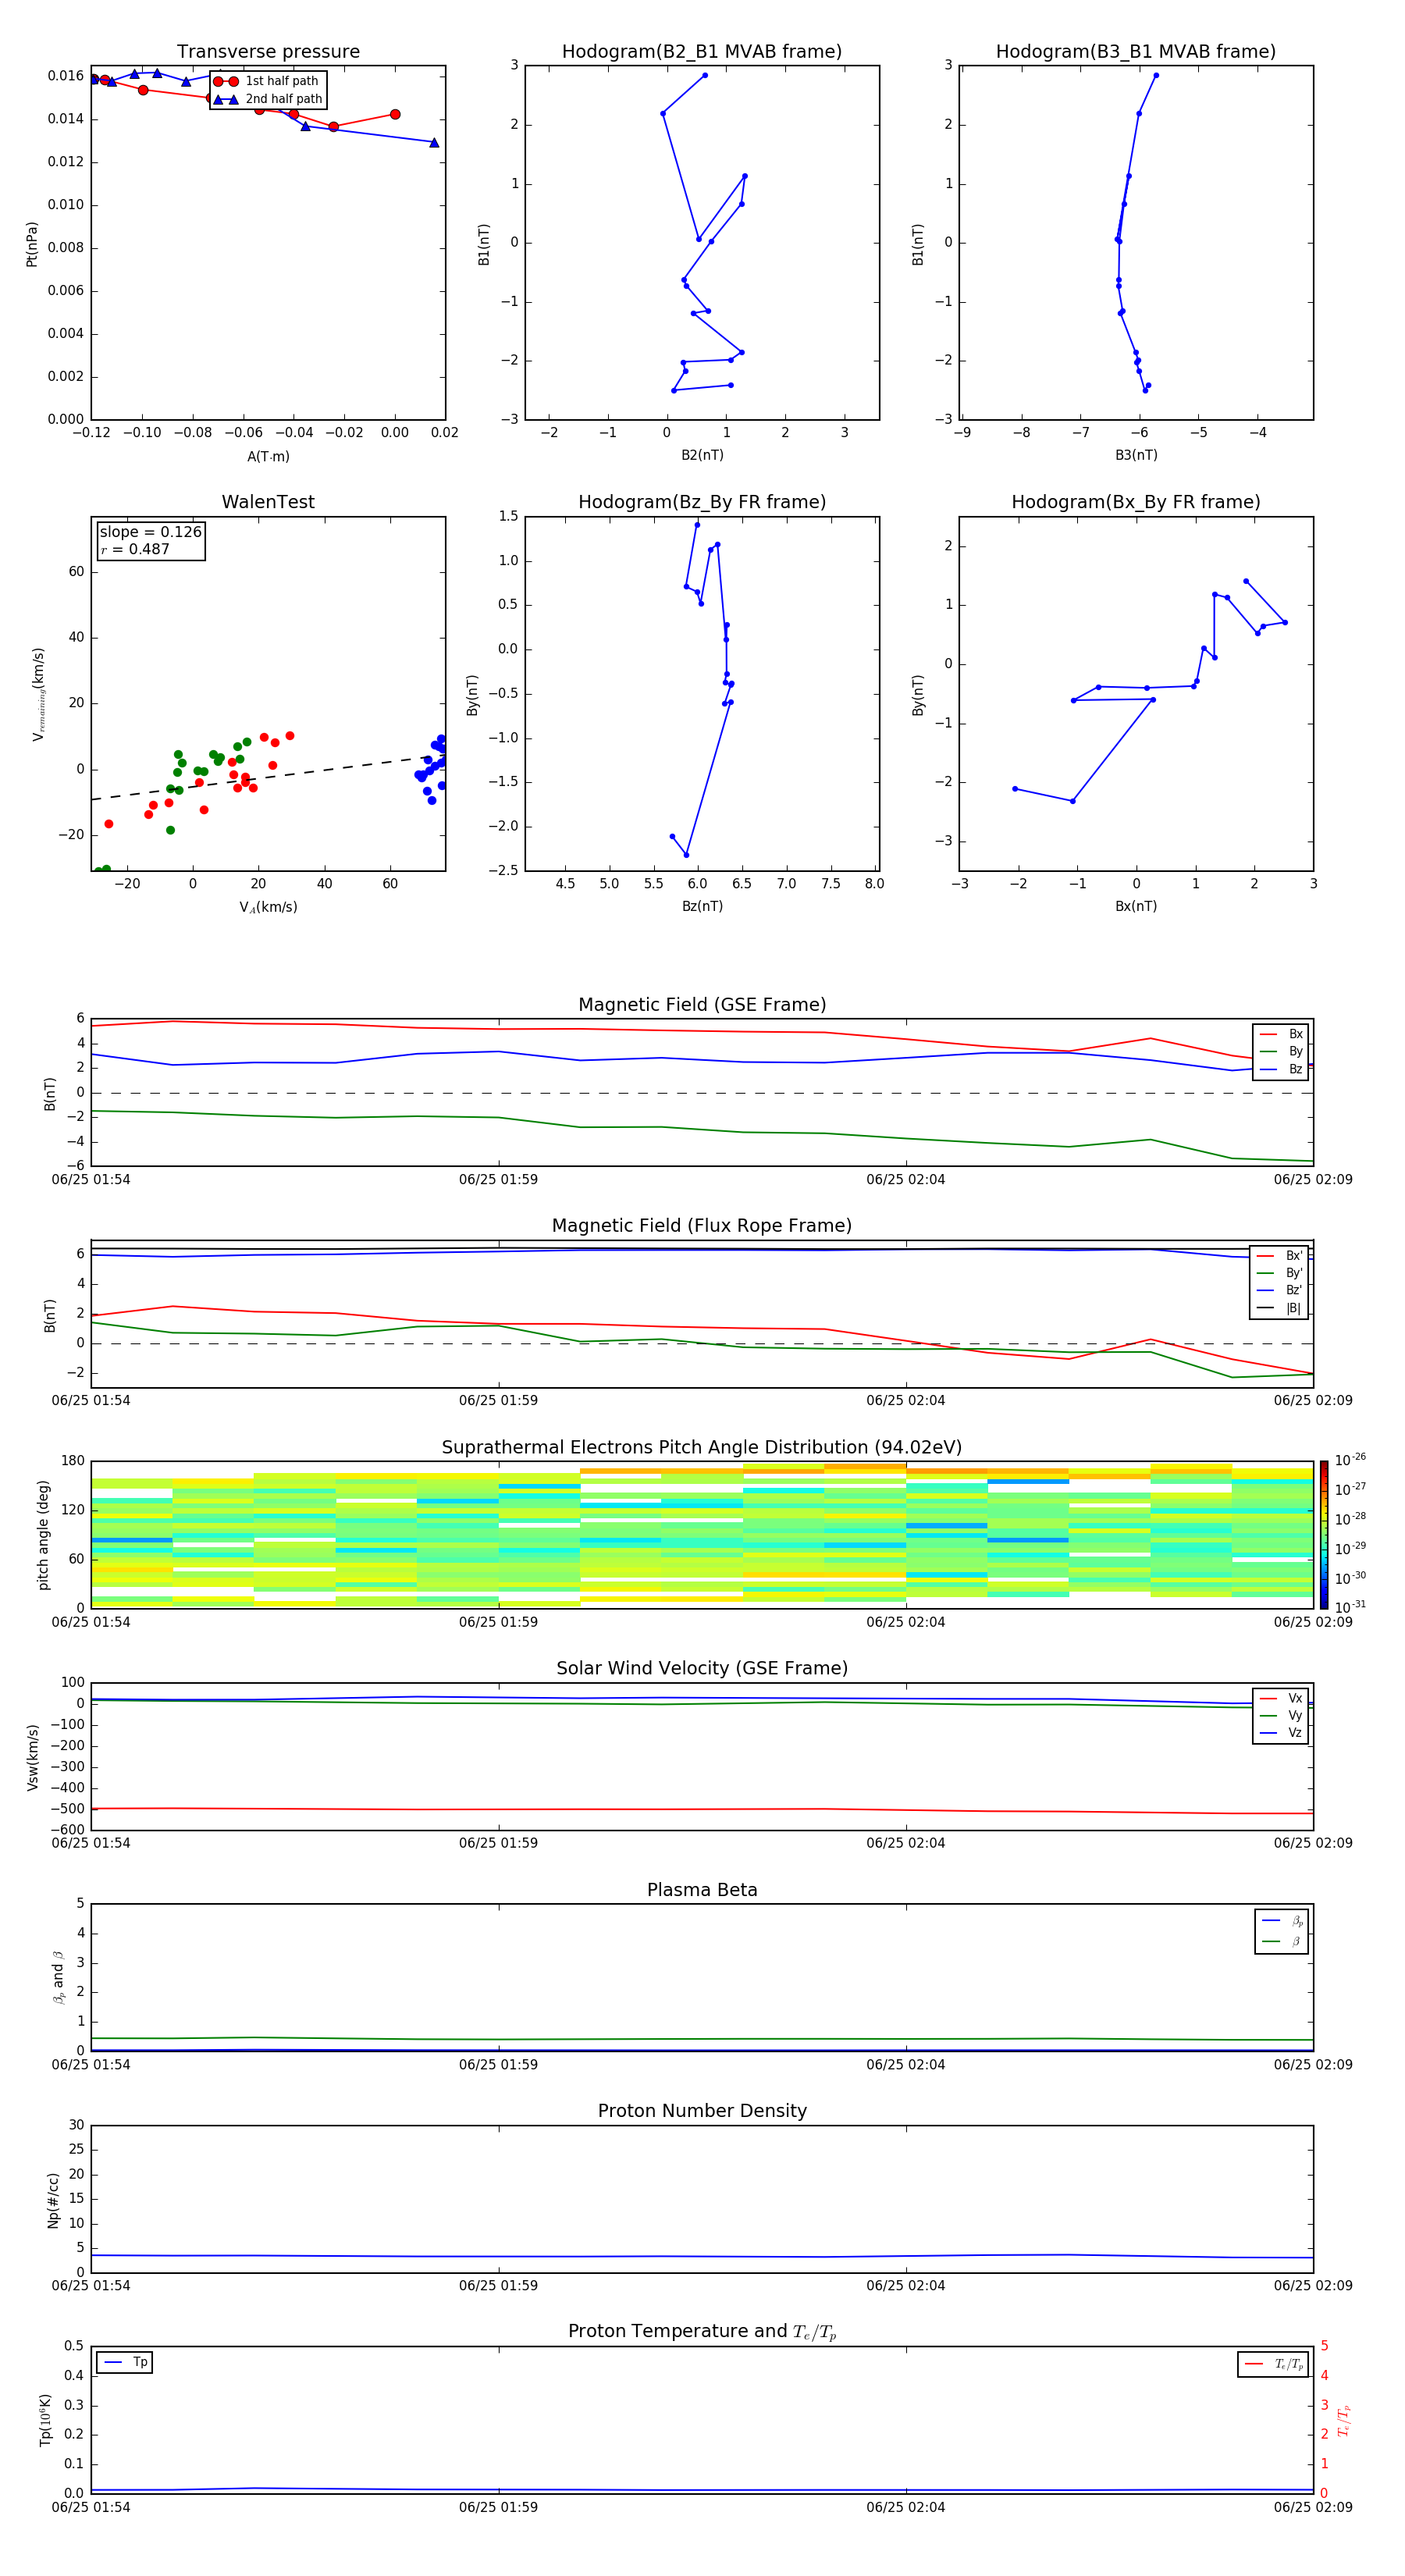Viewport: 1405px width, 2576px height.
Task: Click the 'βp and β' y-axis label
Action: pos(58,1977)
